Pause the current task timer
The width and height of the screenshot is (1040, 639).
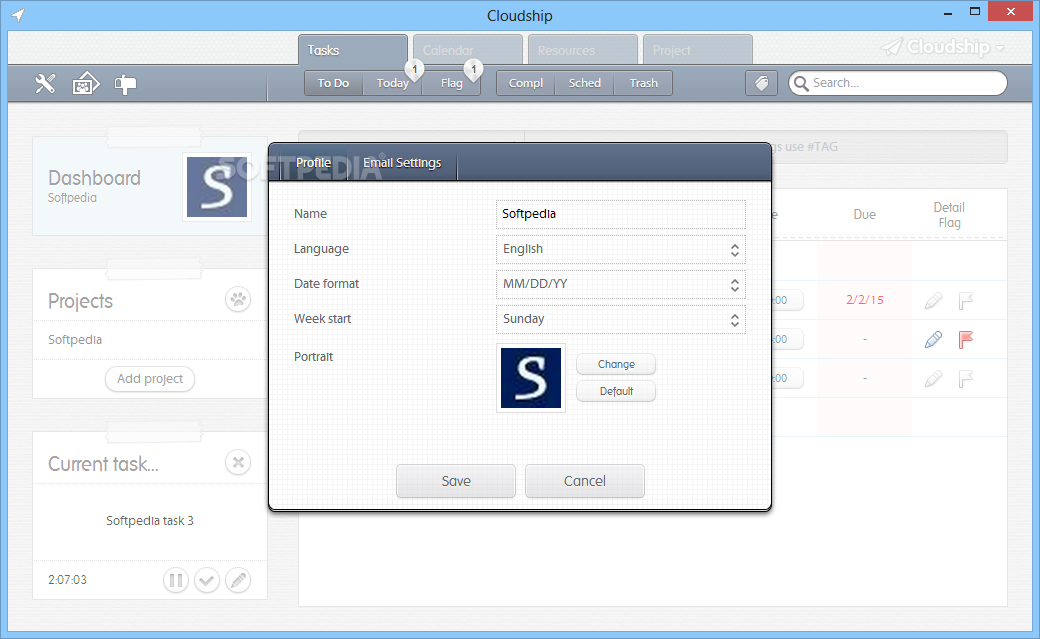(x=176, y=581)
